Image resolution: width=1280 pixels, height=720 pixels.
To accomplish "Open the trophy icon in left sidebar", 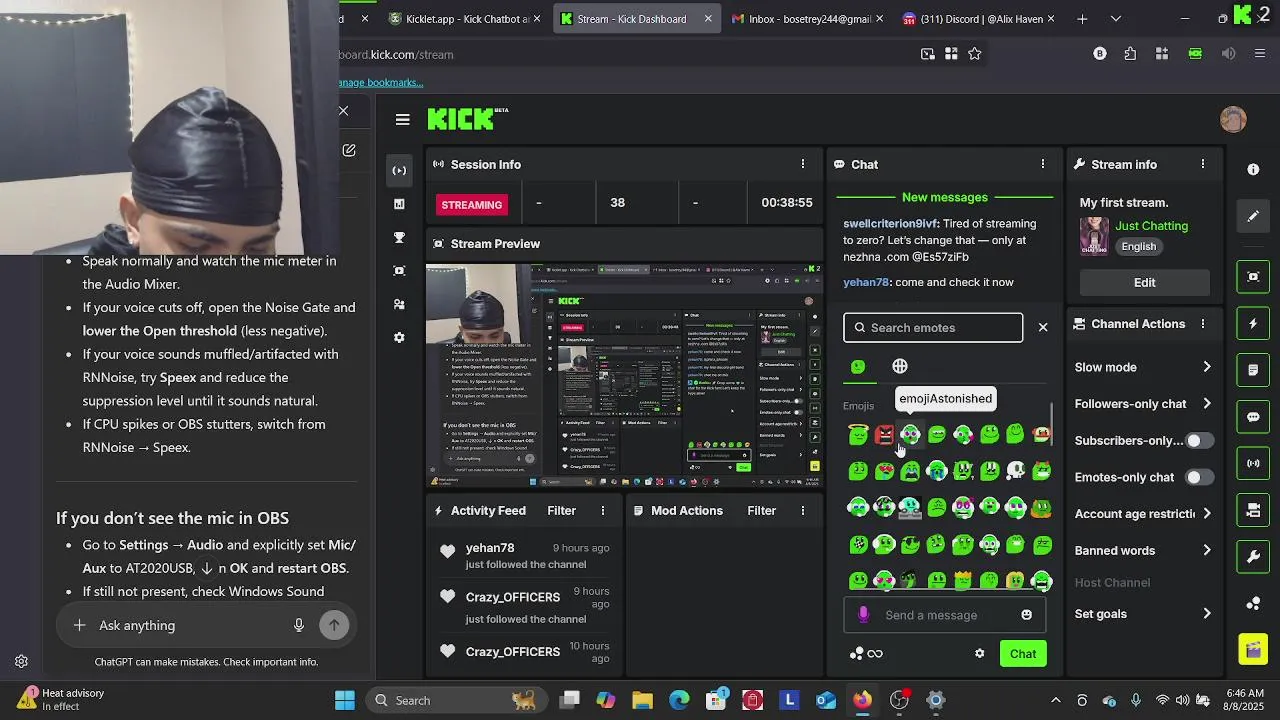I will (399, 237).
